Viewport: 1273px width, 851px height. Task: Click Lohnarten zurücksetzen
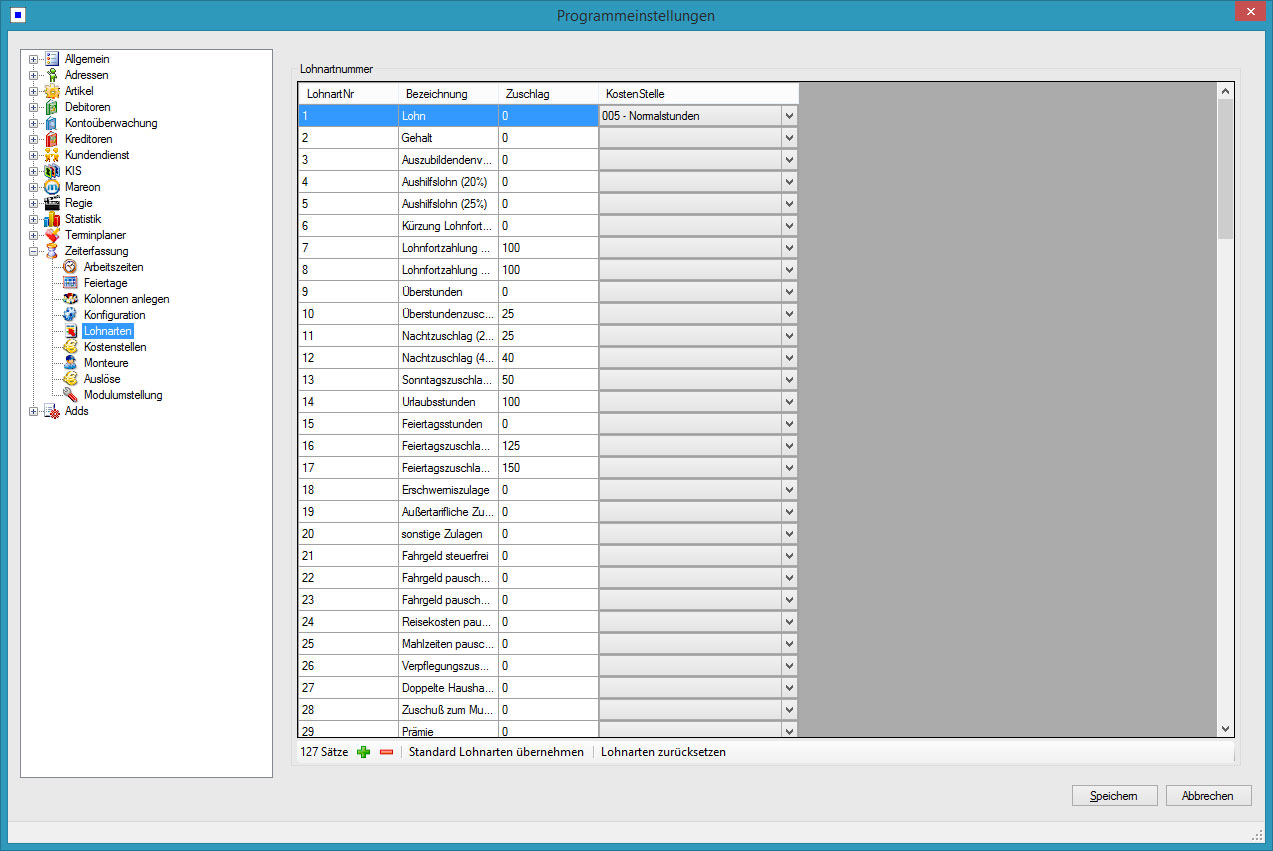663,752
